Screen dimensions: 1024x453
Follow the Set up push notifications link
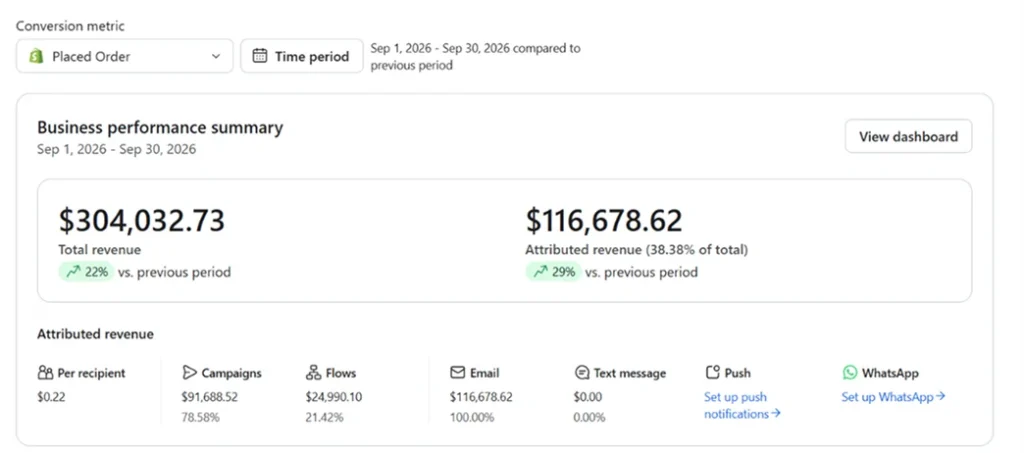click(x=743, y=405)
